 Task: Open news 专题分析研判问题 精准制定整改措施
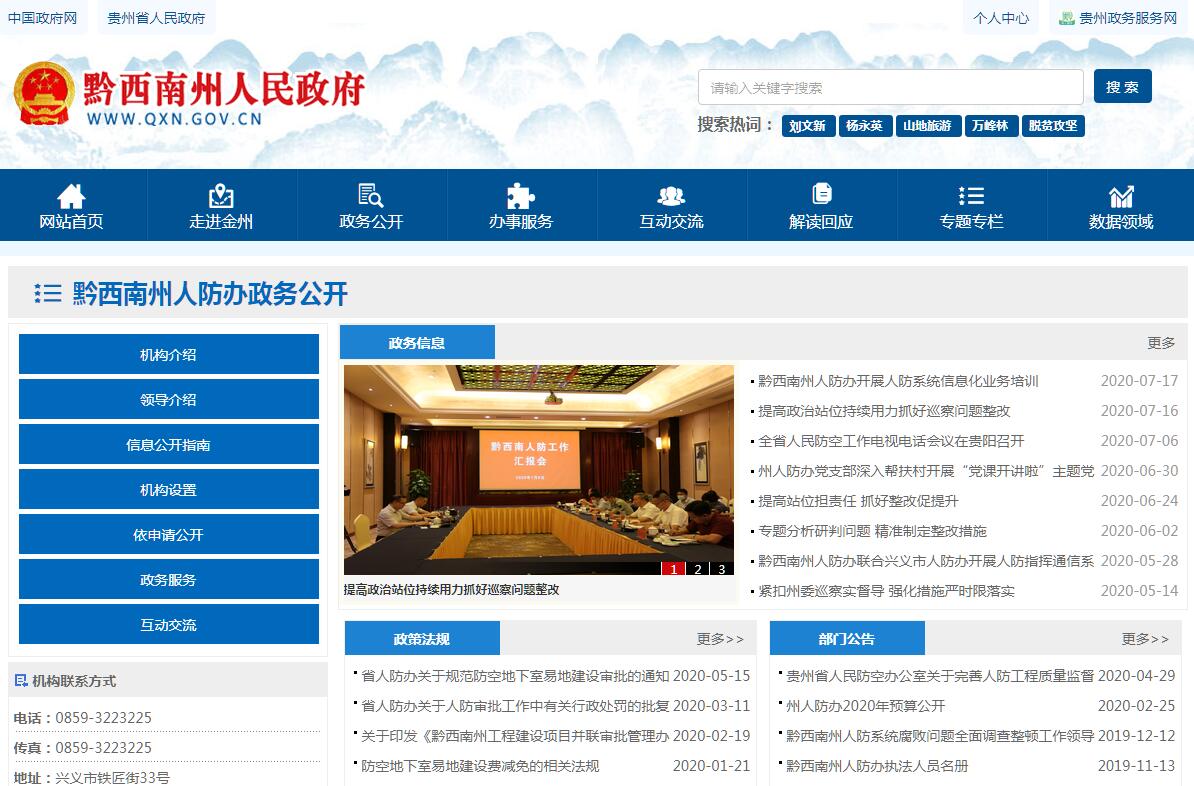tap(872, 531)
